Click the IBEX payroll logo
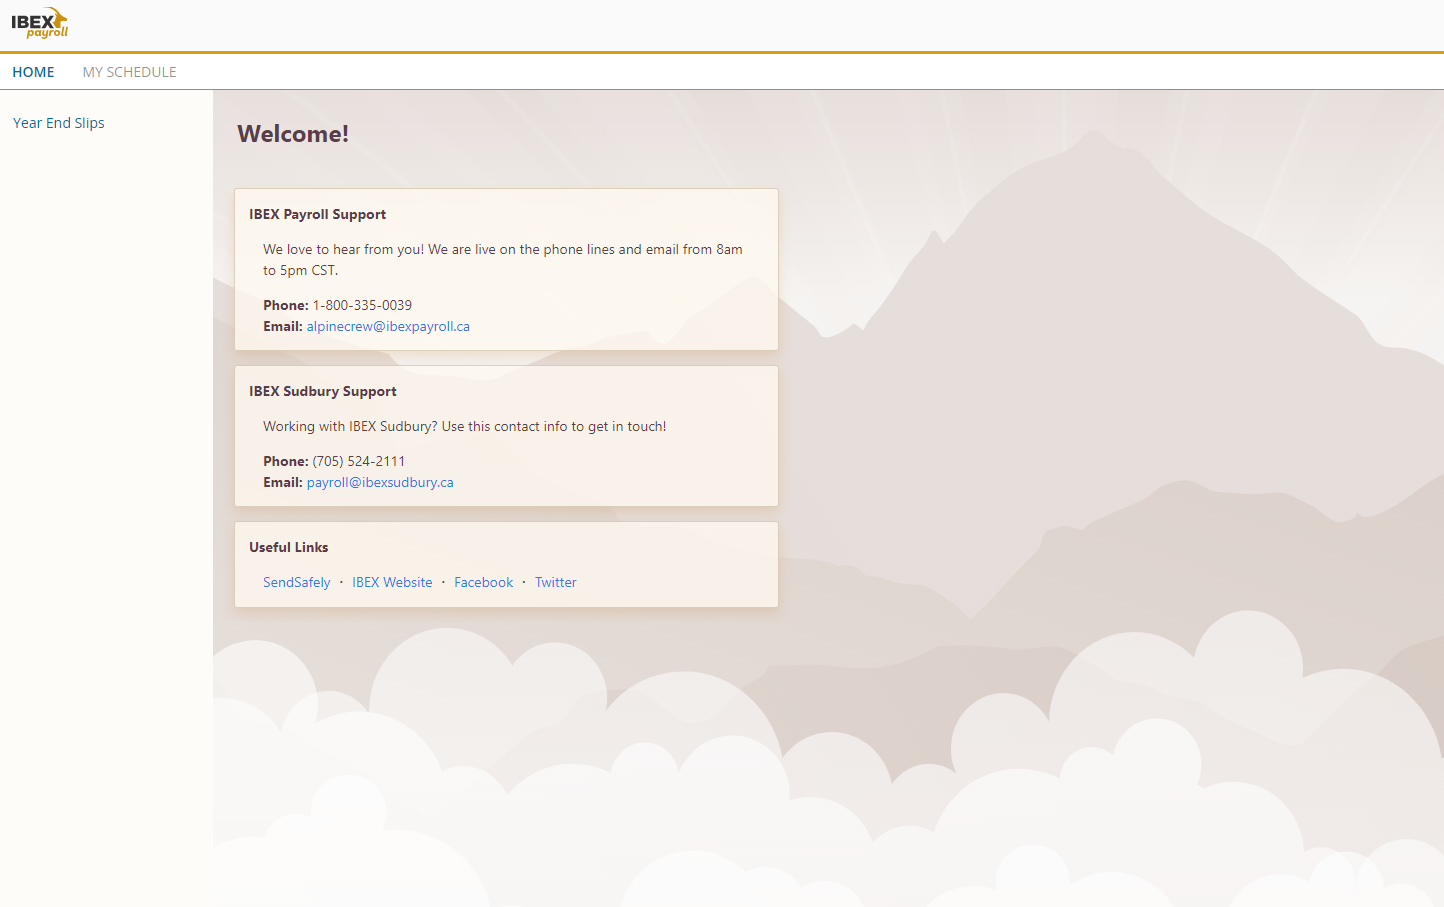Screen dimensions: 1444x907 tap(40, 23)
